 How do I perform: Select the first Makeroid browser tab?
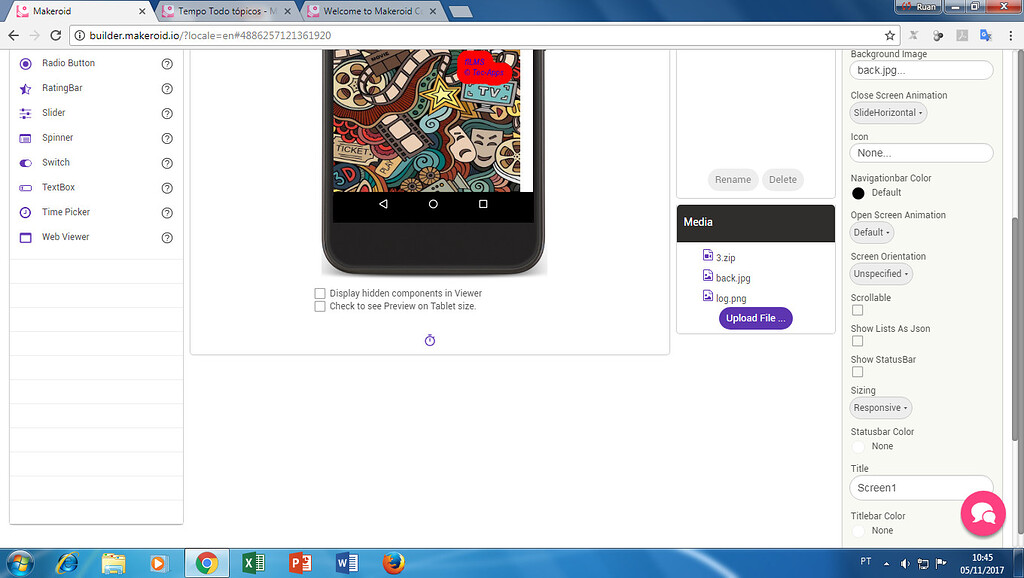82,11
